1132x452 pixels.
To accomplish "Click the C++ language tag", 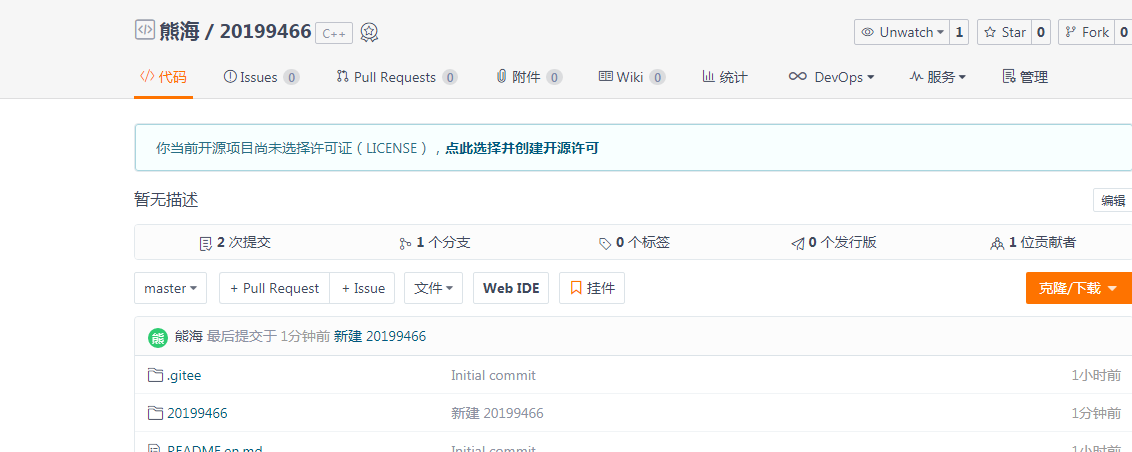I will [x=334, y=33].
